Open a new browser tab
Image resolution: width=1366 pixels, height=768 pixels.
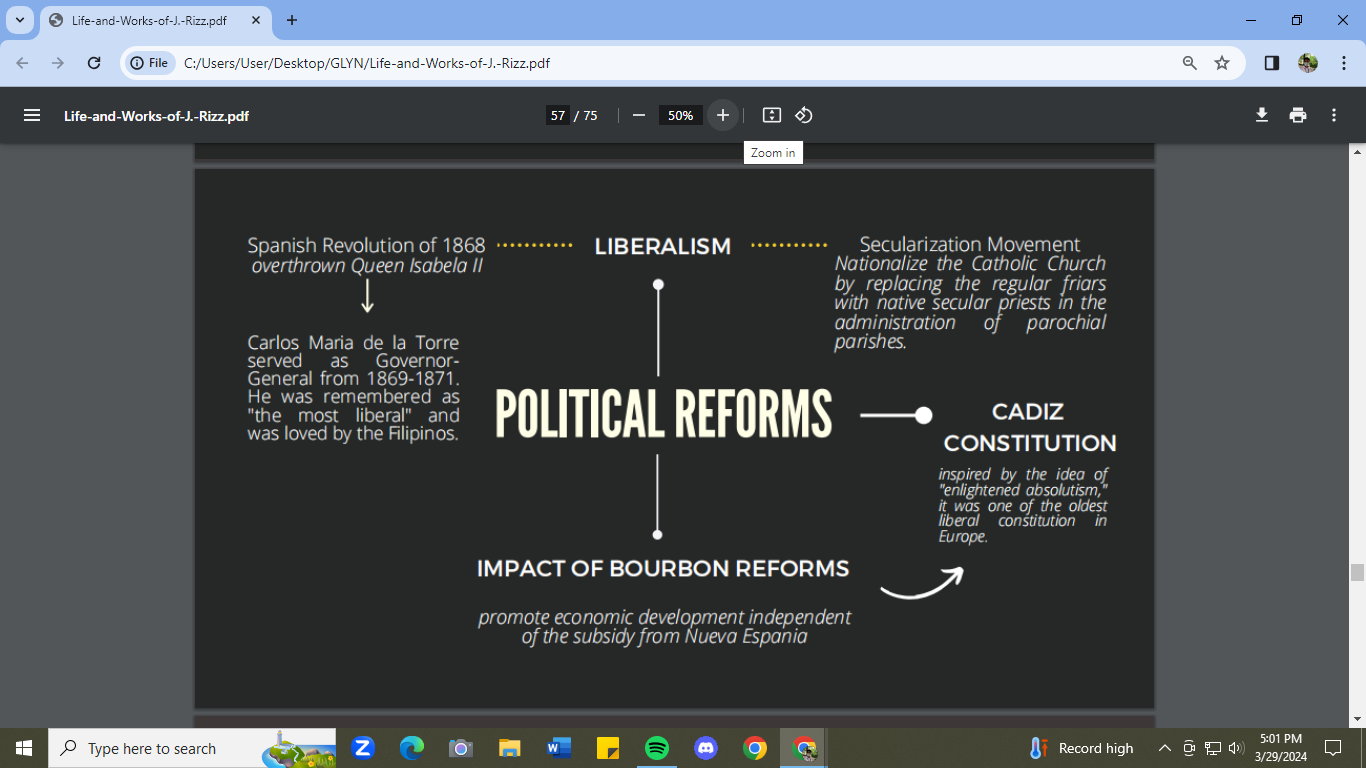click(292, 20)
